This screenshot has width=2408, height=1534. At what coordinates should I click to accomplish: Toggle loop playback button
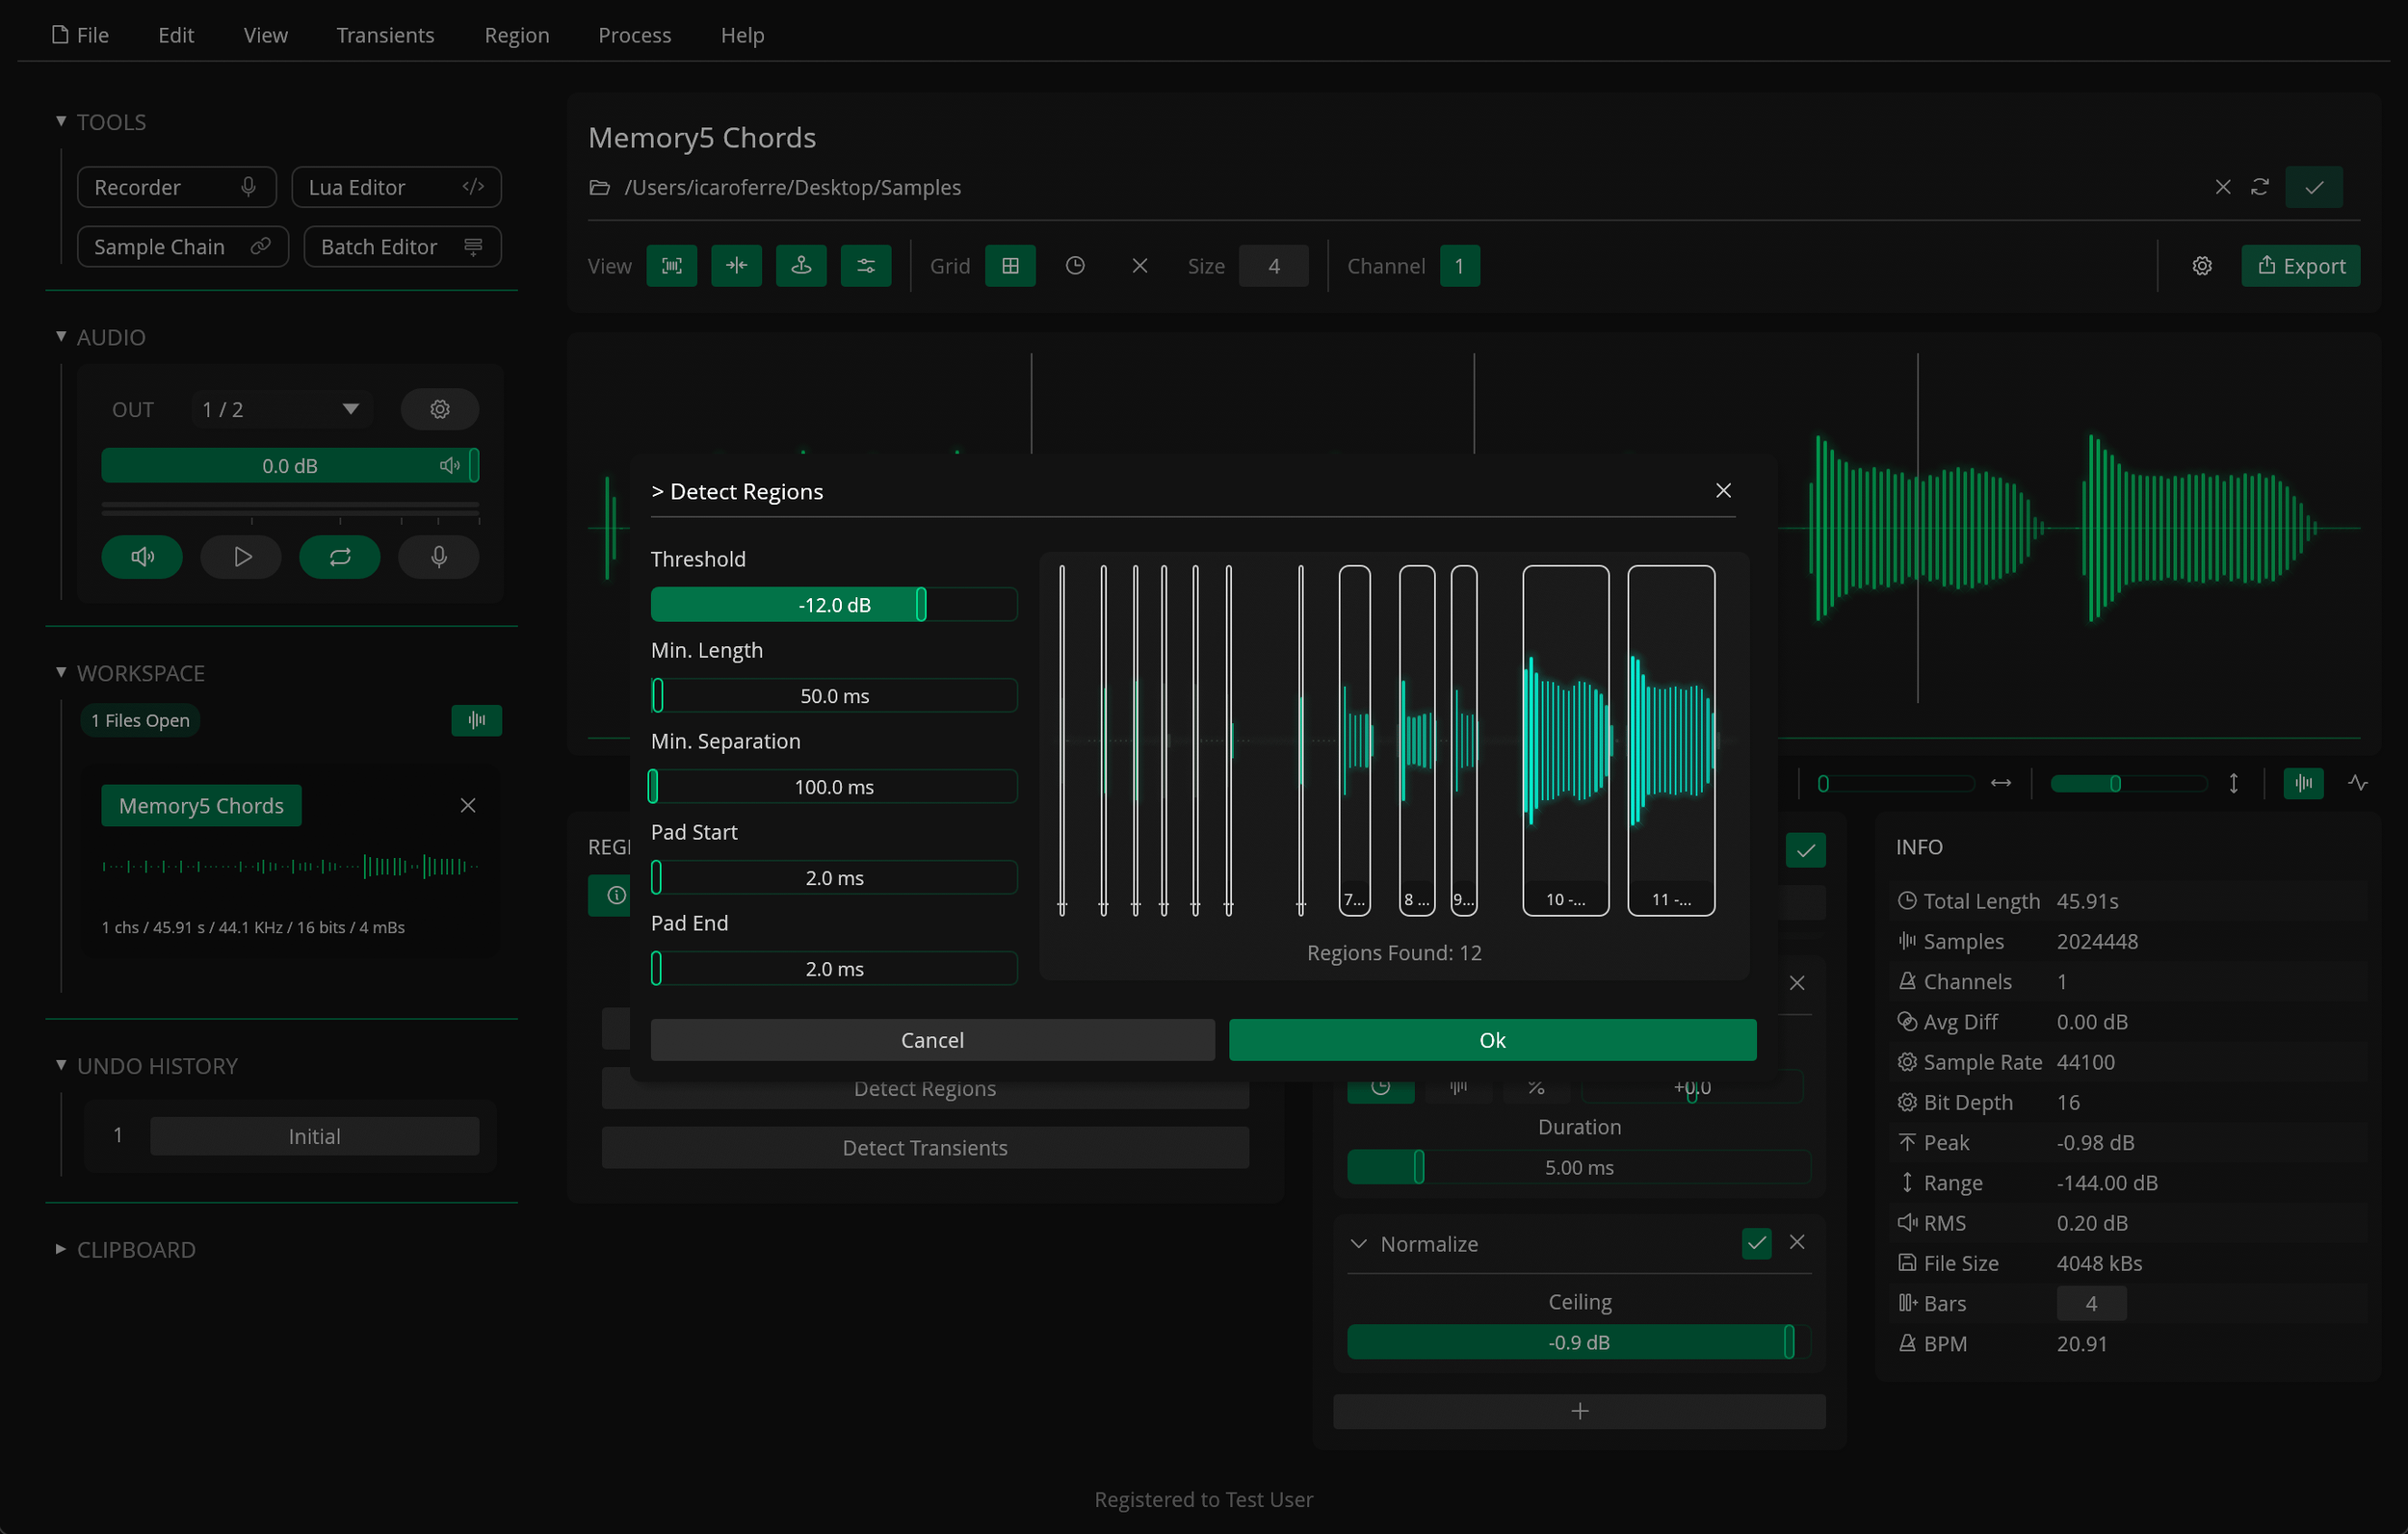tap(340, 556)
